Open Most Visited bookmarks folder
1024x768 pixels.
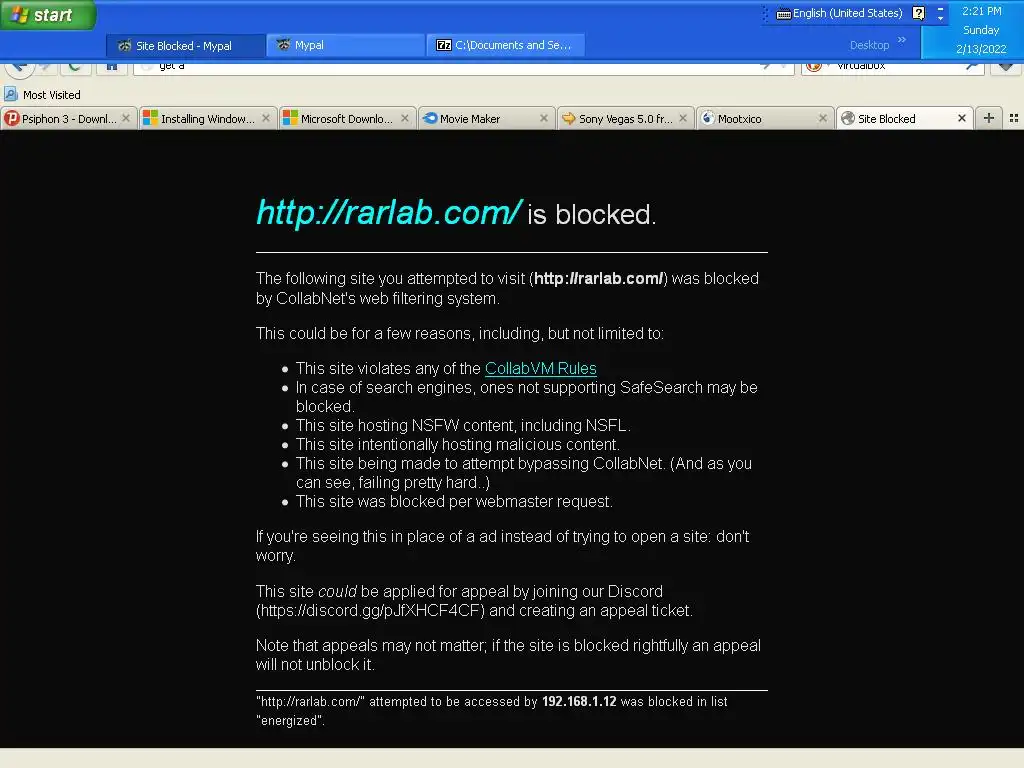coord(42,95)
